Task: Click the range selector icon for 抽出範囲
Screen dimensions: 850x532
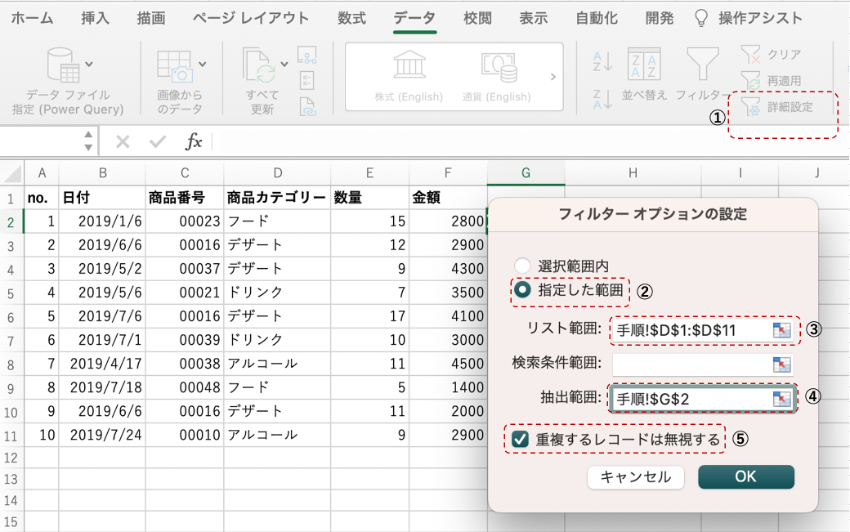Action: click(x=781, y=399)
